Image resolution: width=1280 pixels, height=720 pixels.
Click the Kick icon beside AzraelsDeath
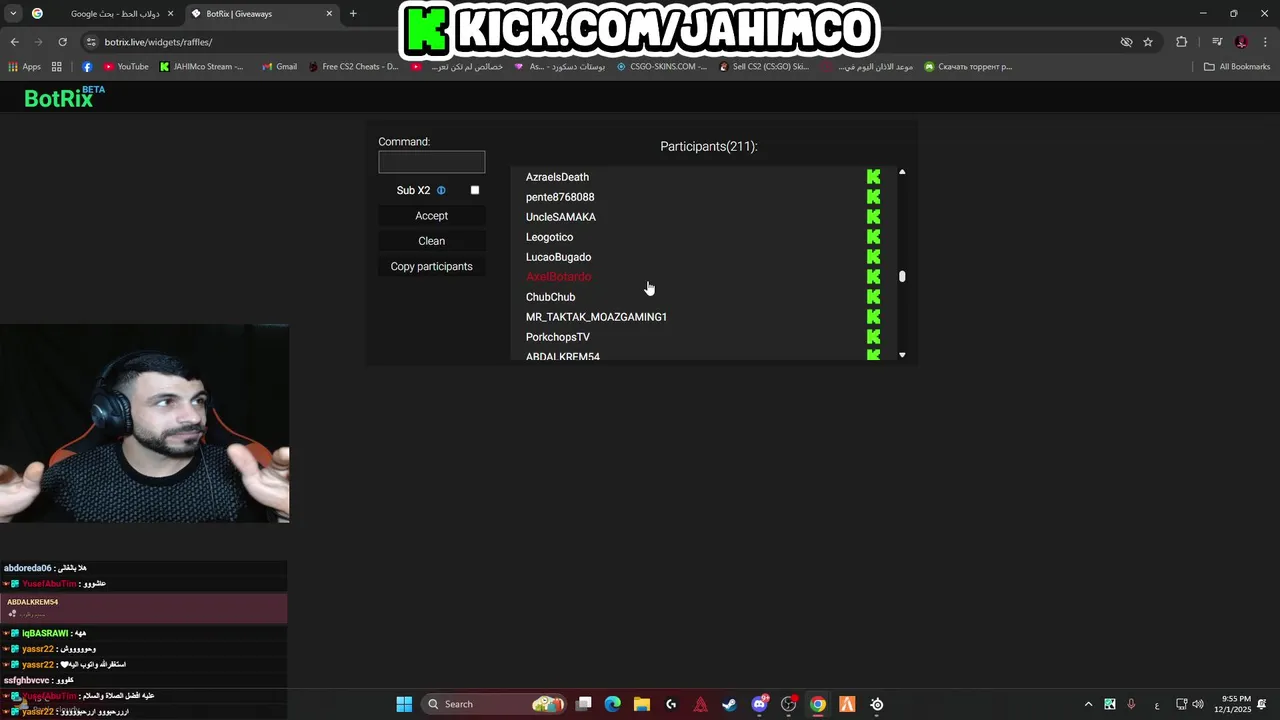[x=873, y=177]
